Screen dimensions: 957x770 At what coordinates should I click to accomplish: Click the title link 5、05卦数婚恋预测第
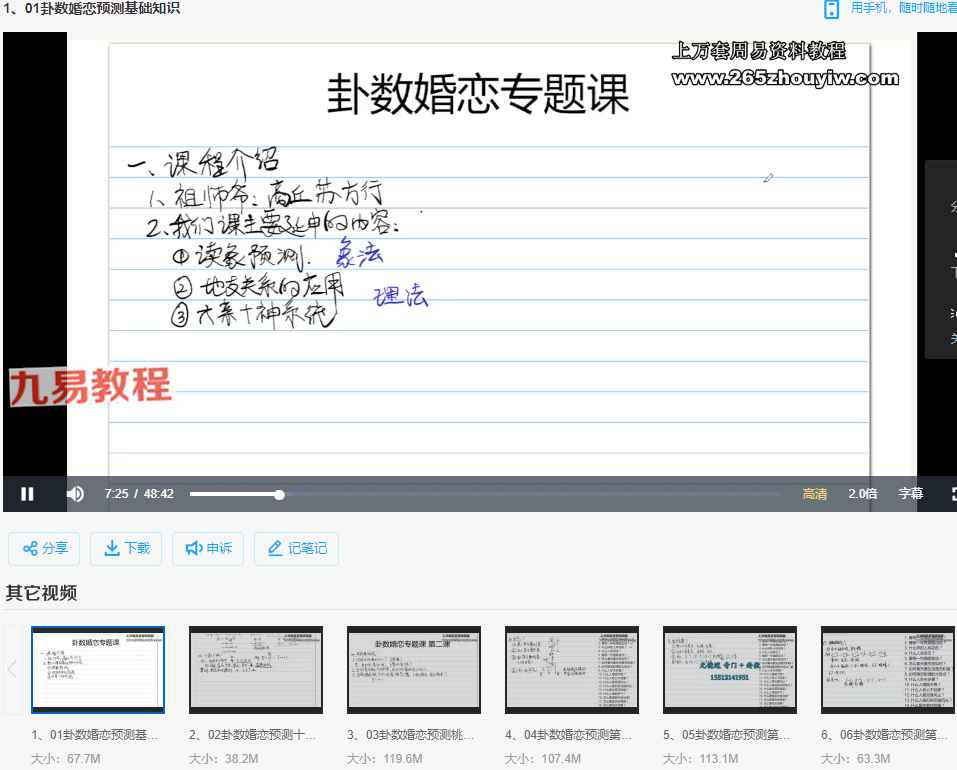coord(726,735)
